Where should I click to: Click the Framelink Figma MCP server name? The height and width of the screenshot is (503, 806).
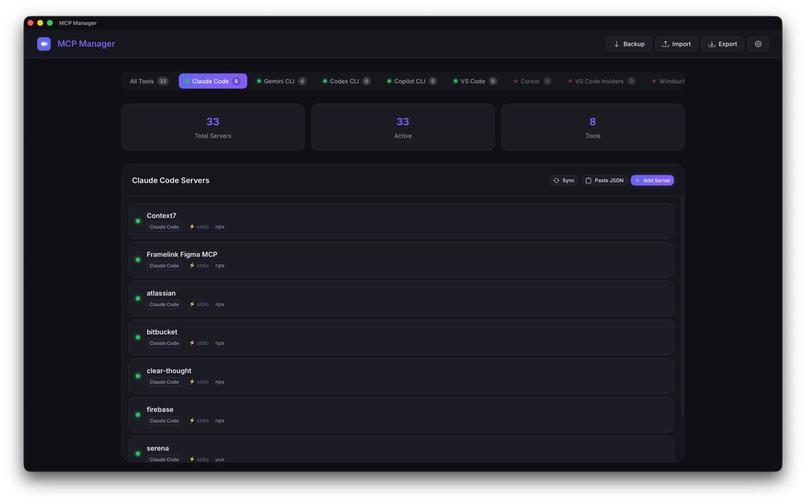[x=182, y=254]
